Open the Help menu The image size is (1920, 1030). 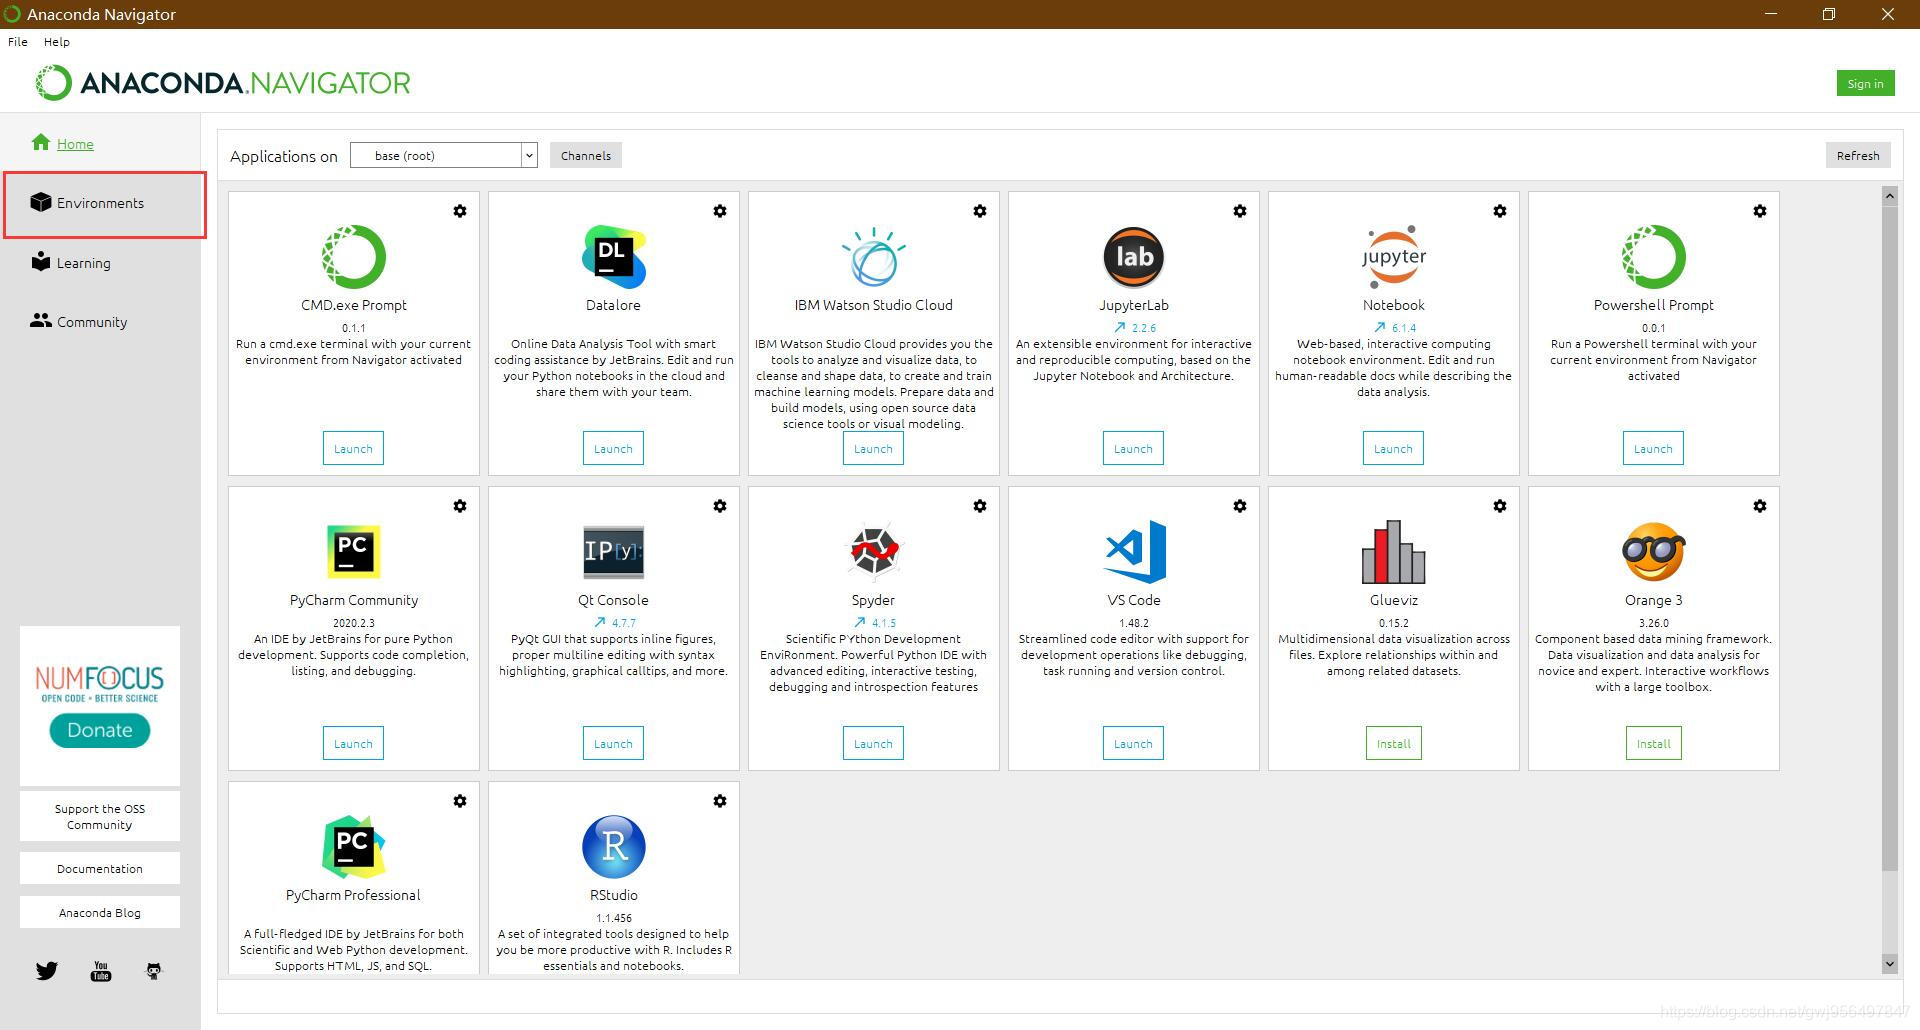(57, 42)
